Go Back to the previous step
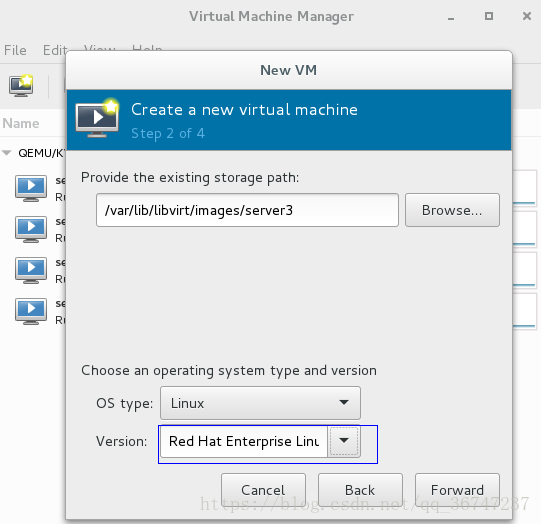The width and height of the screenshot is (541, 524). [x=360, y=490]
